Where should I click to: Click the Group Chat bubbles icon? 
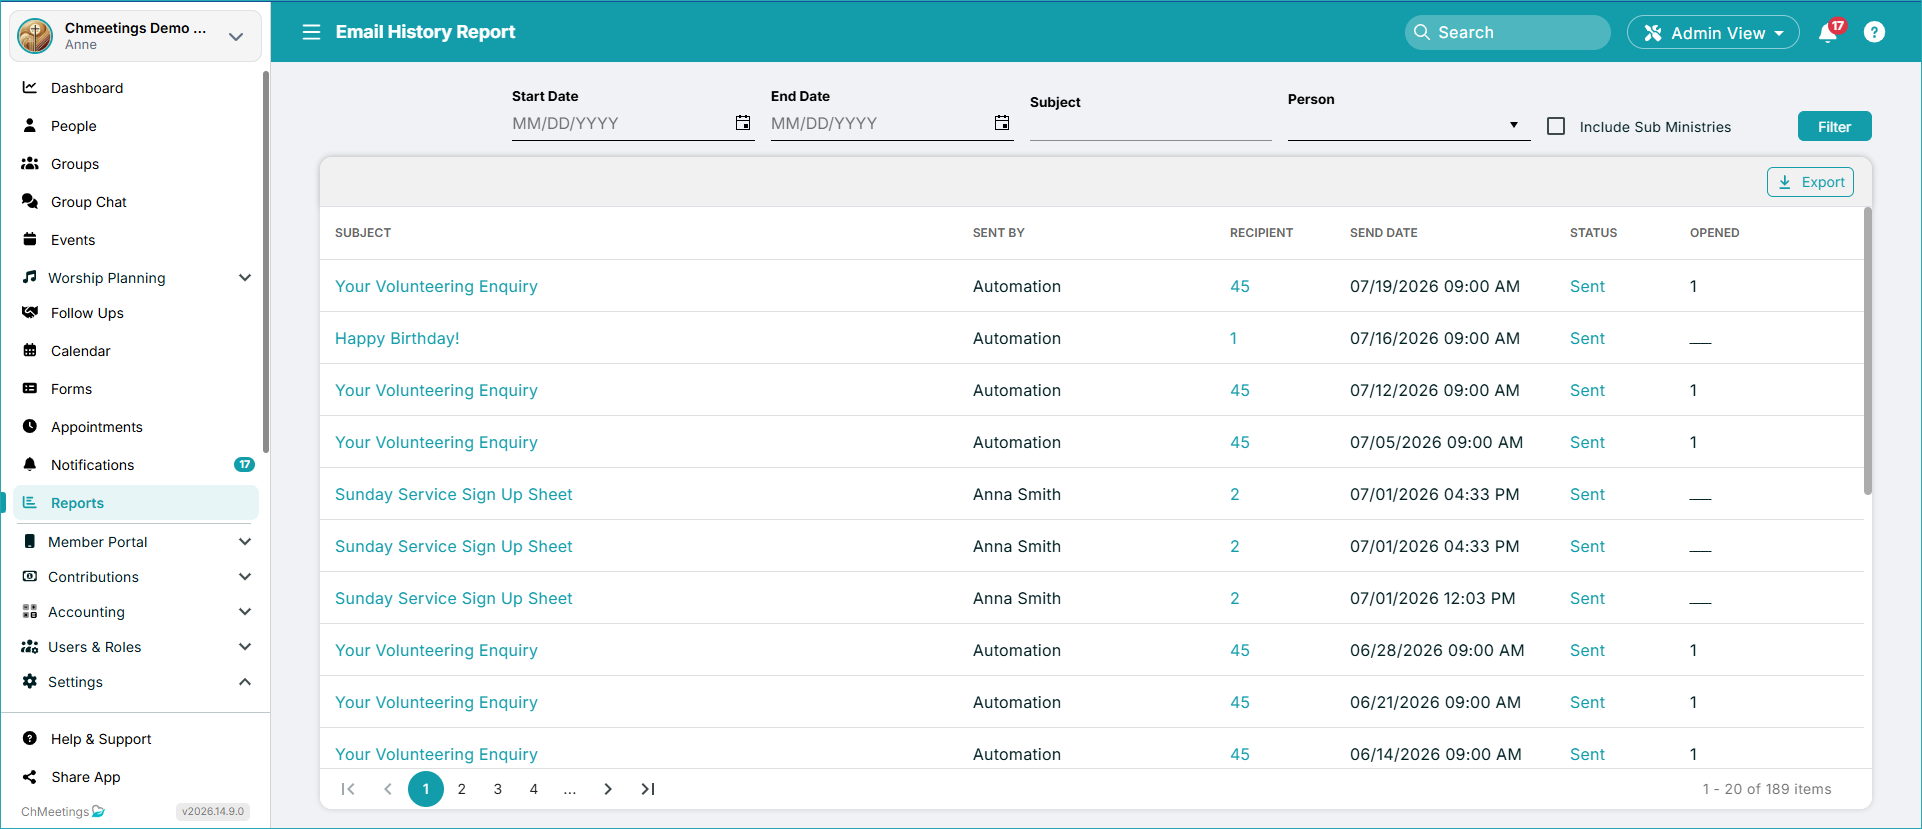30,202
